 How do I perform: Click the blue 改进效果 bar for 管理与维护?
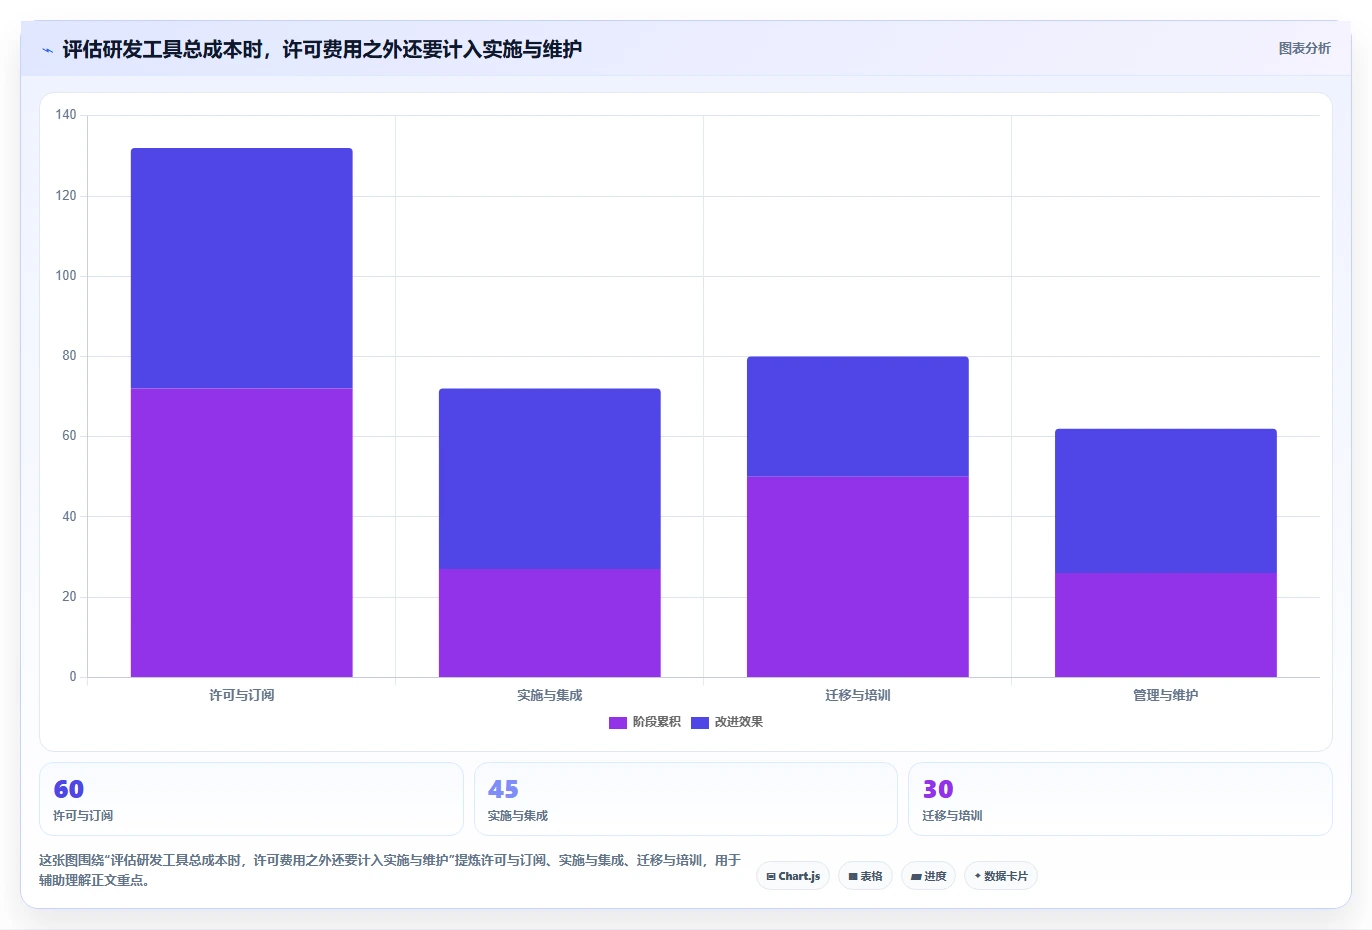[1166, 501]
